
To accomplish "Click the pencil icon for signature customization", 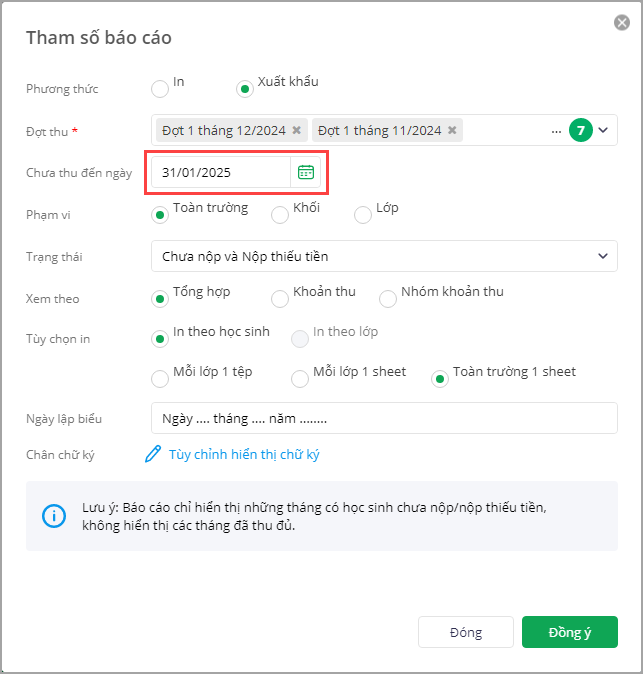I will coord(153,454).
